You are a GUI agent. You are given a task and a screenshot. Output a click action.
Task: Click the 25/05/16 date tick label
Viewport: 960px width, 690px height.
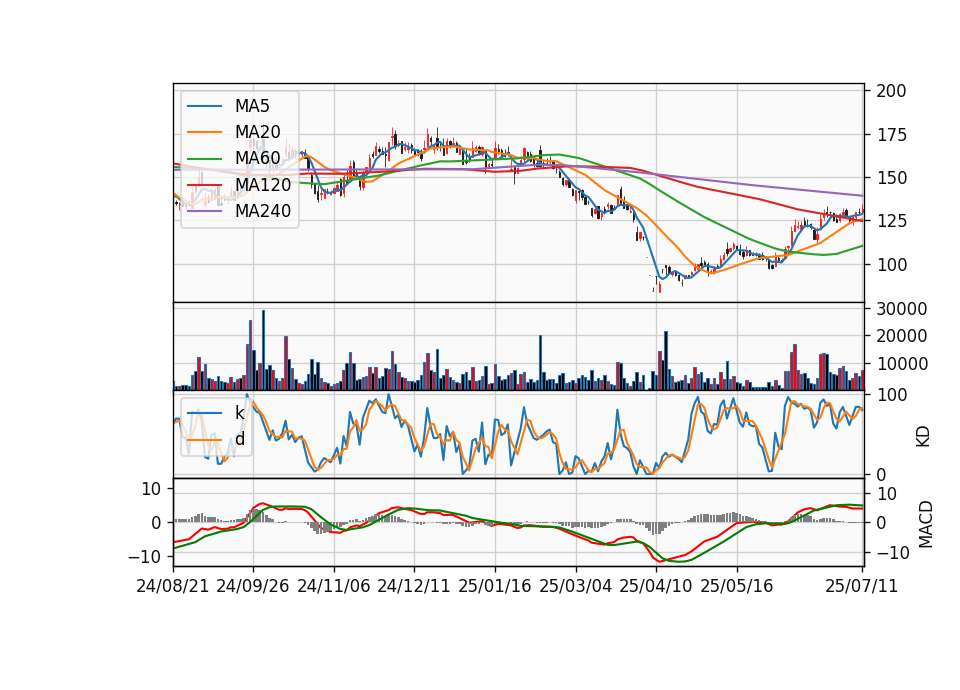737,586
